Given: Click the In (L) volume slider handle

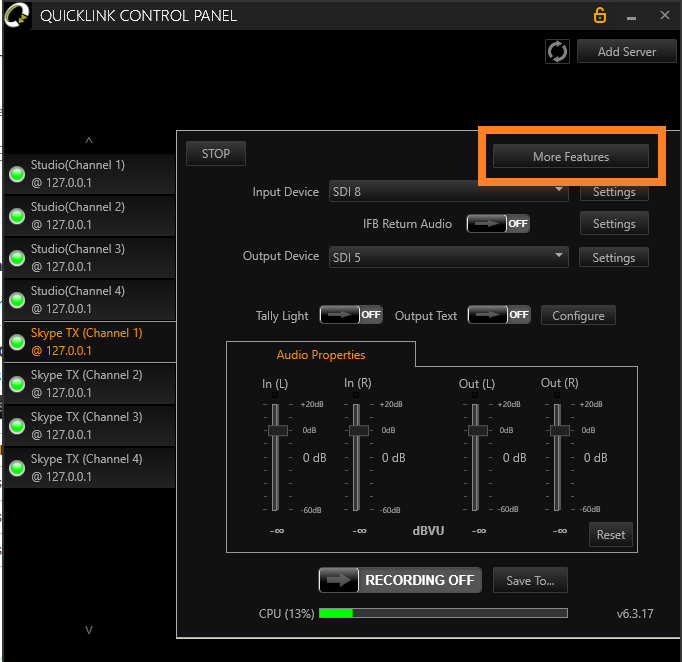Looking at the screenshot, I should pos(277,431).
